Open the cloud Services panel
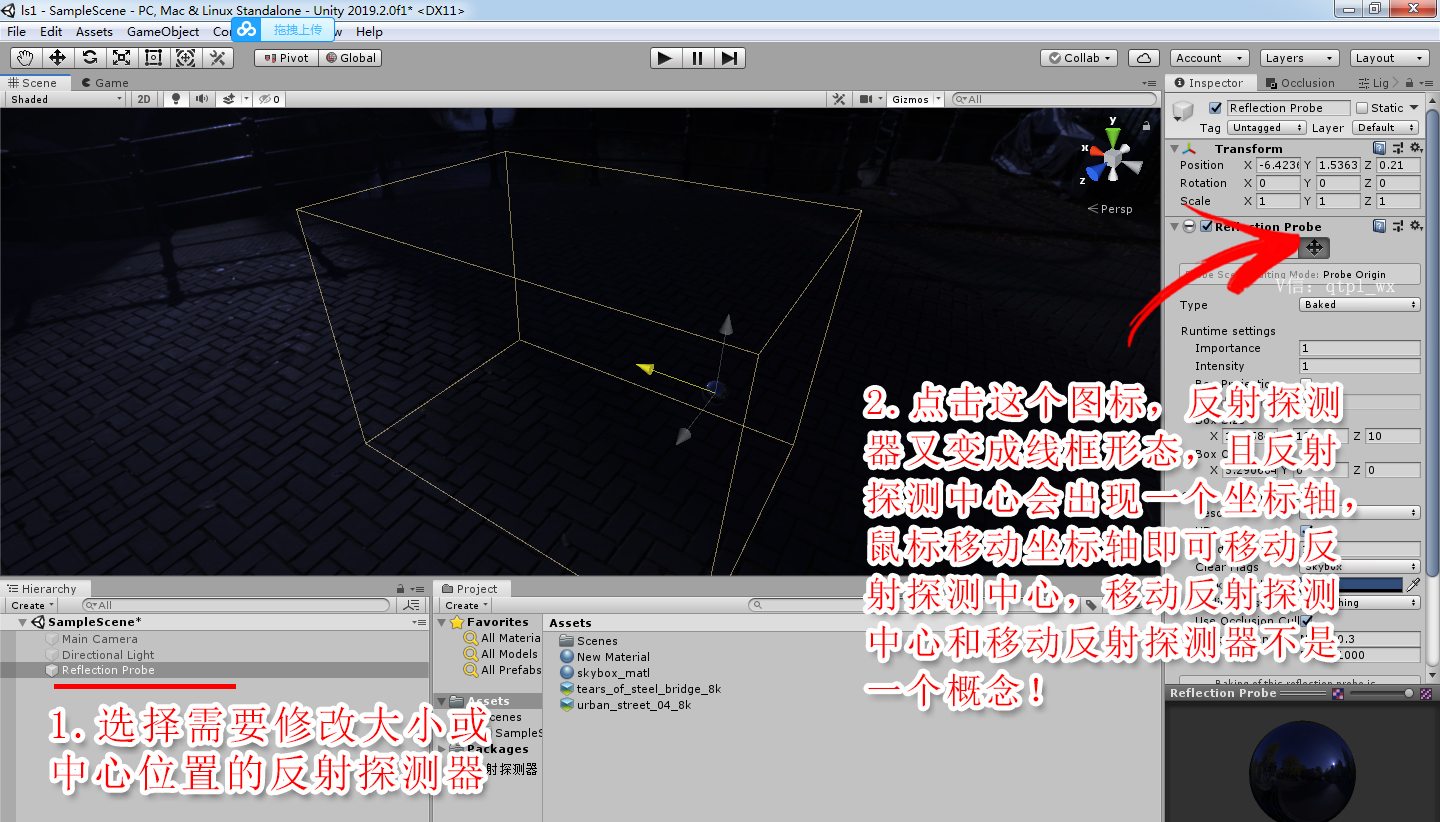The height and width of the screenshot is (822, 1440). coord(1143,58)
